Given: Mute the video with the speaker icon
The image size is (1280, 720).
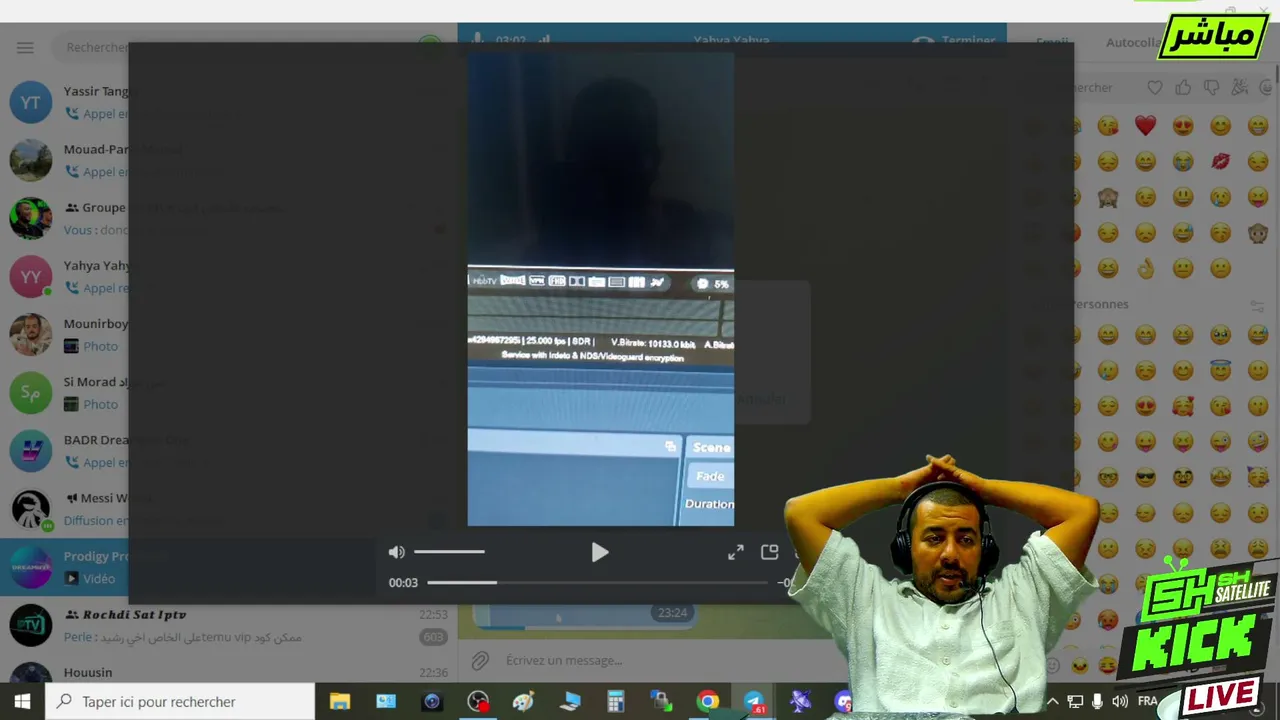Looking at the screenshot, I should tap(397, 552).
